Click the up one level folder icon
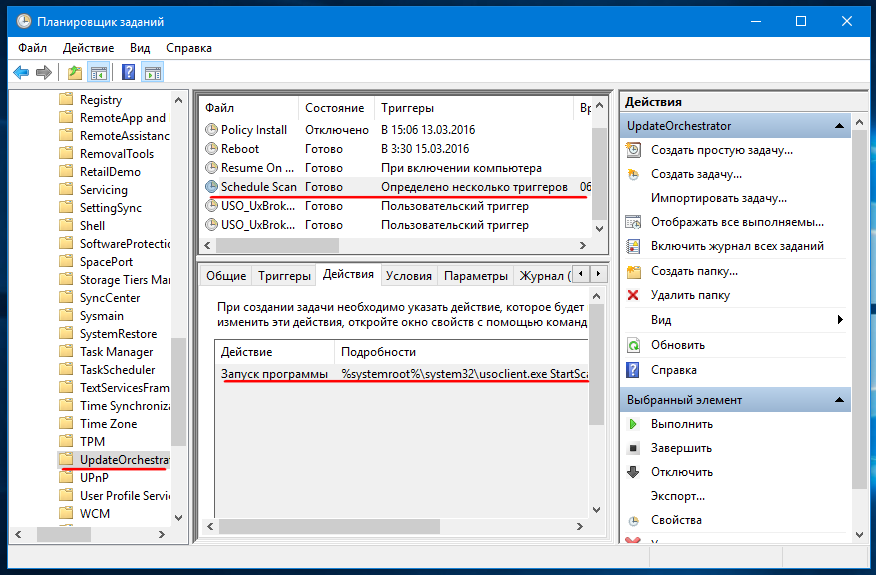 click(75, 72)
